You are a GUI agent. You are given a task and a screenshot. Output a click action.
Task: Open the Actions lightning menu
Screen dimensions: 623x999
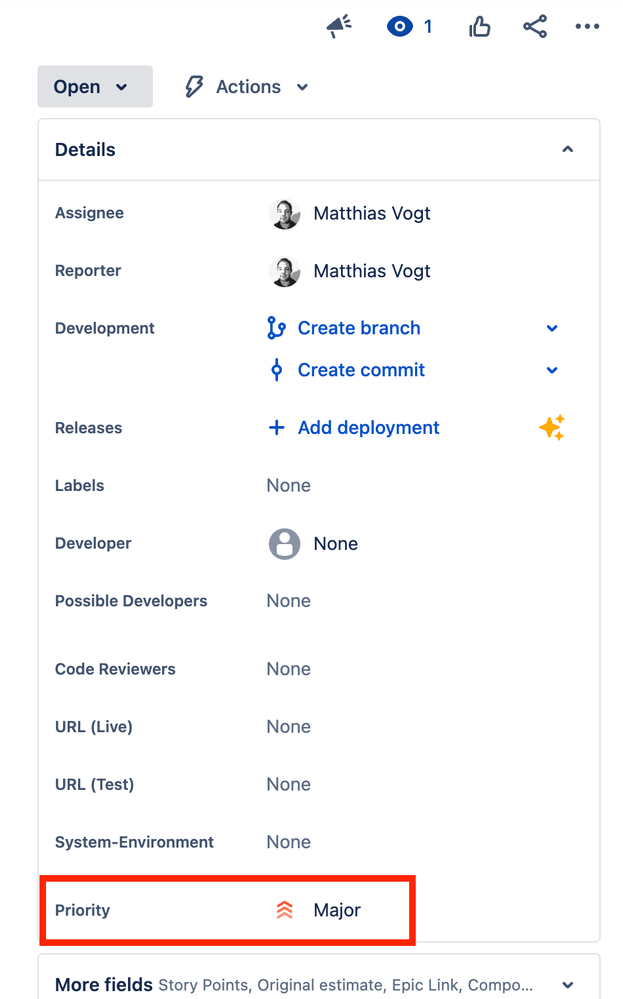pyautogui.click(x=247, y=87)
